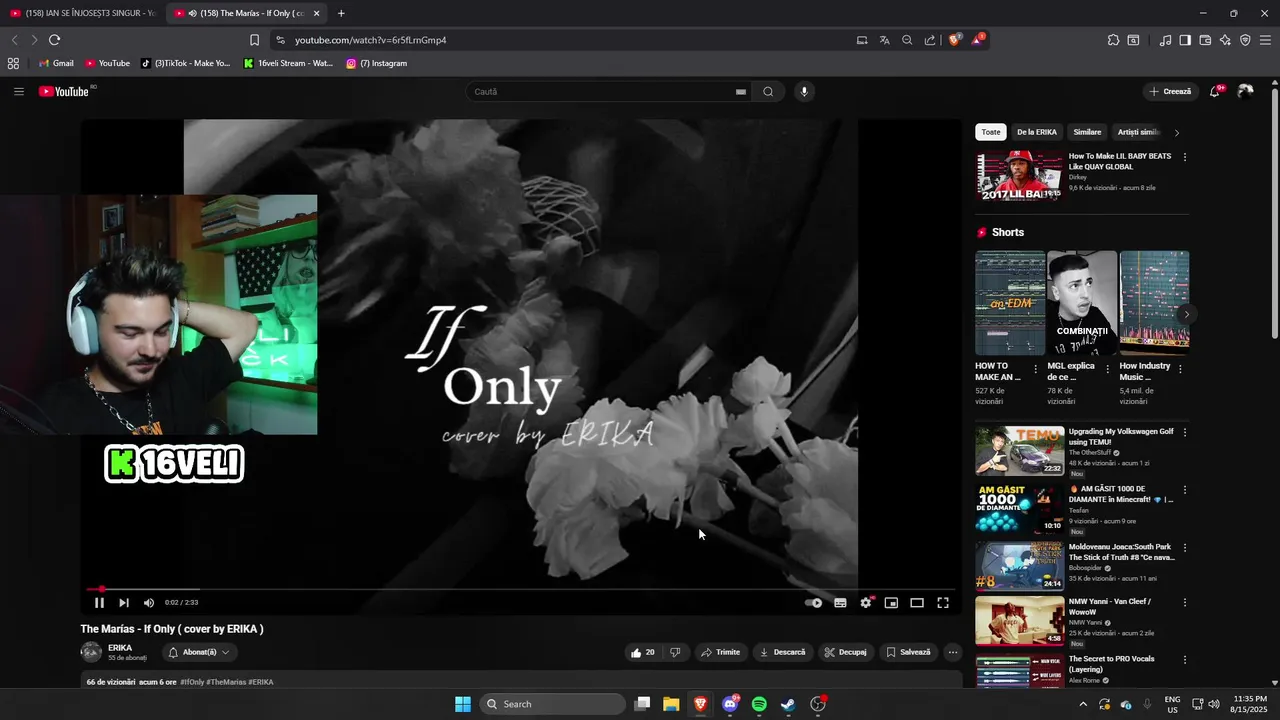Open options for Volkswagen Golf video
The width and height of the screenshot is (1280, 720).
pos(1185,432)
